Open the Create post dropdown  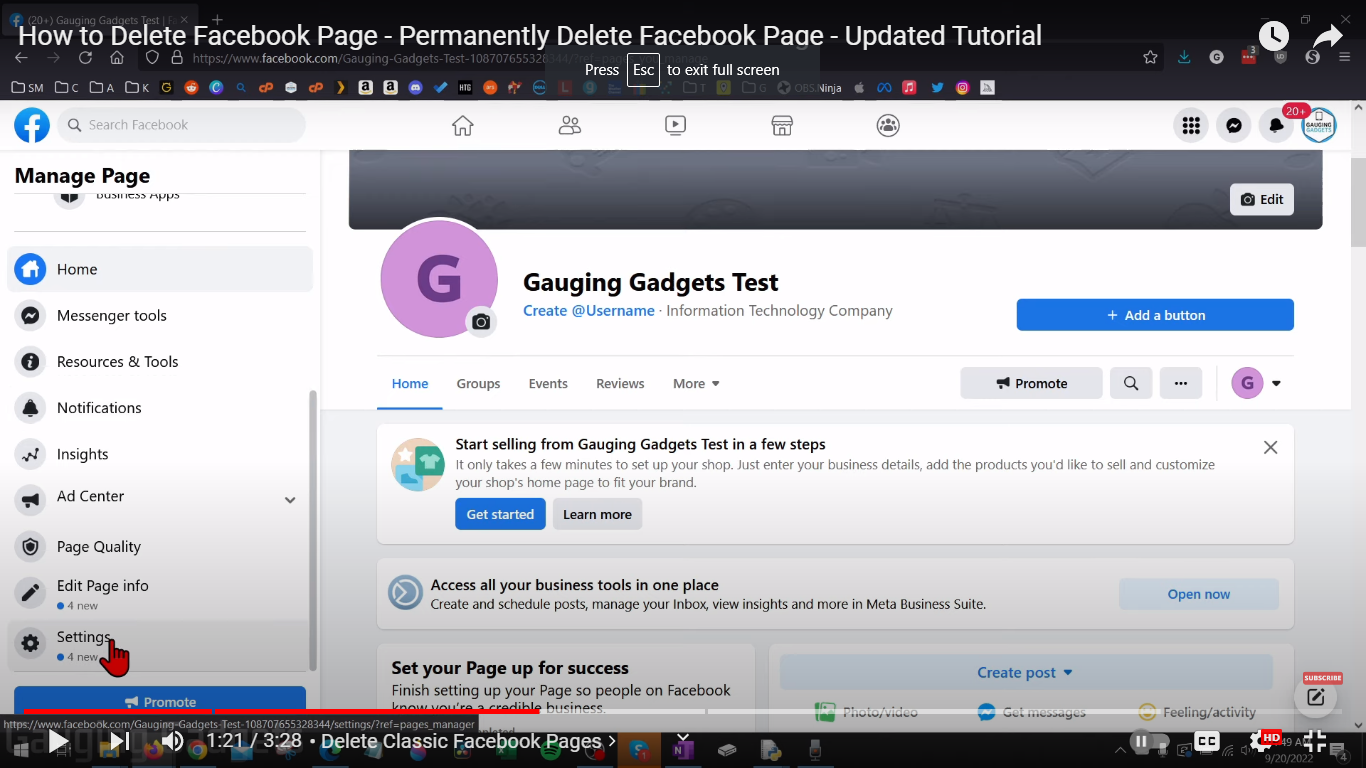tap(1024, 672)
